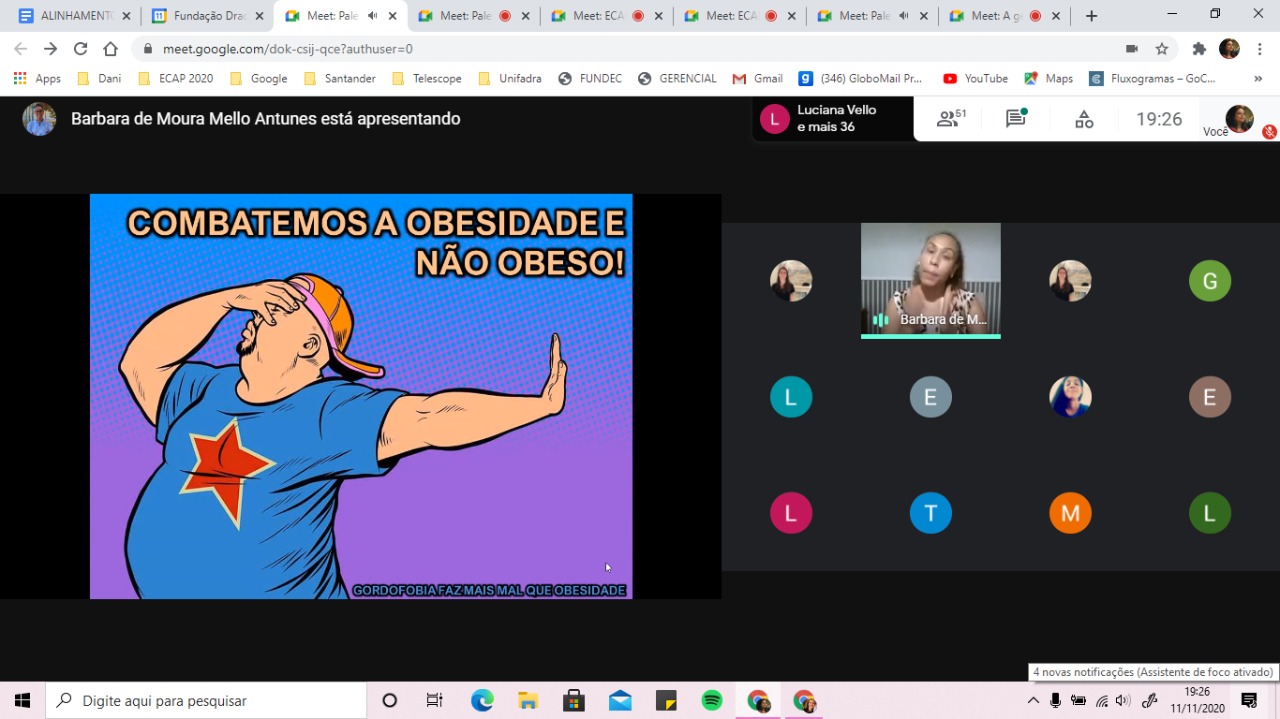Image resolution: width=1280 pixels, height=719 pixels.
Task: Open the Maps bookmark
Action: tap(1048, 78)
